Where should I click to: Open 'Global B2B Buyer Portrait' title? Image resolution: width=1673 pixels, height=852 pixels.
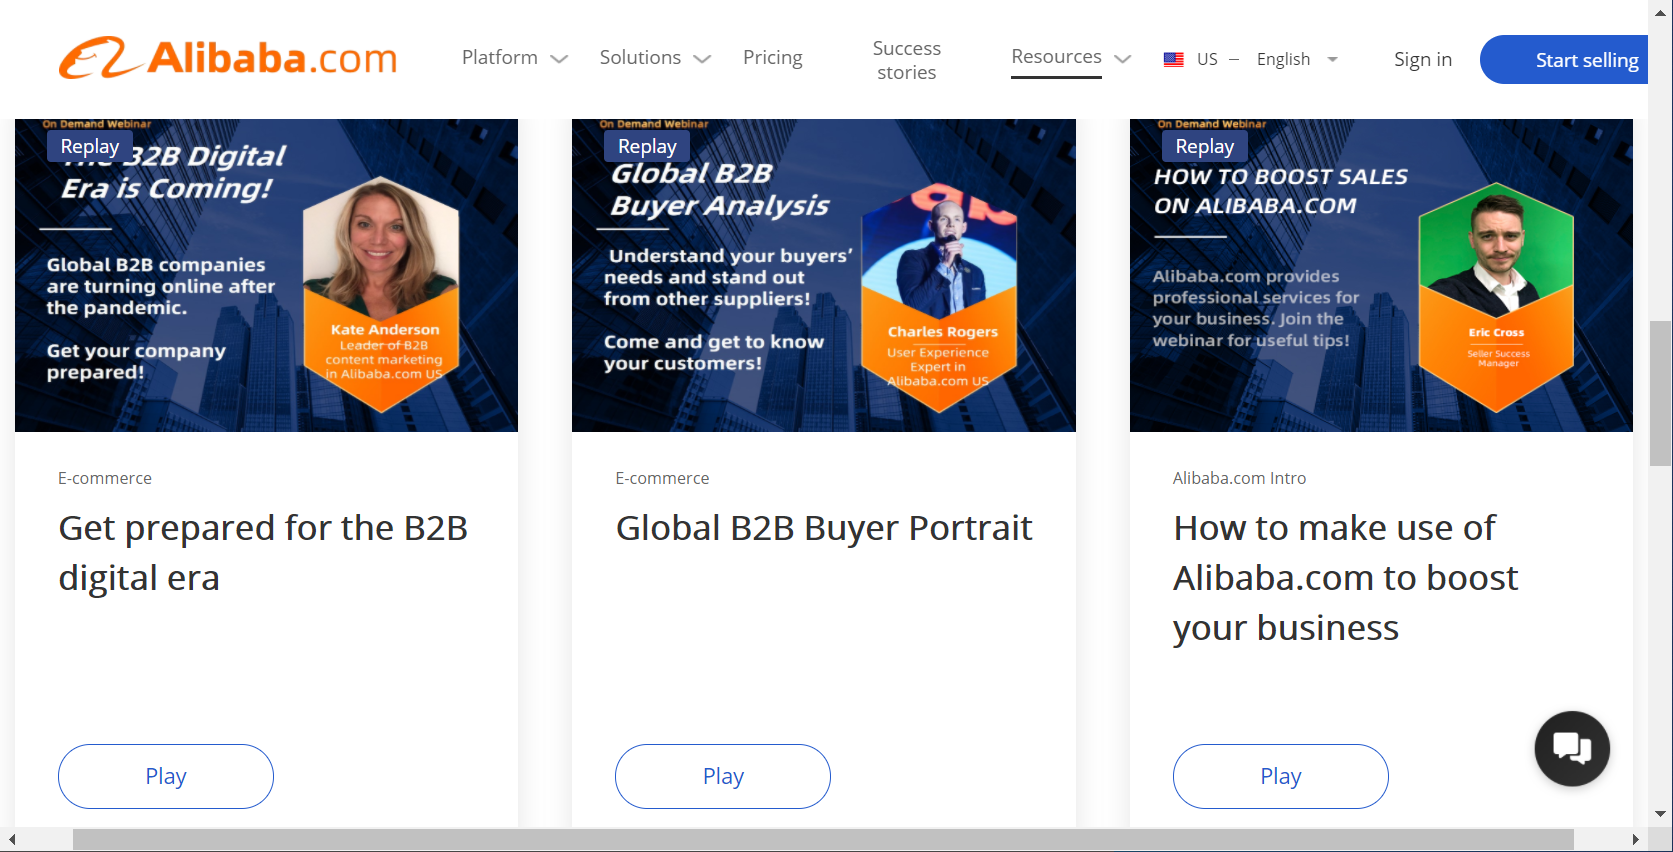824,528
